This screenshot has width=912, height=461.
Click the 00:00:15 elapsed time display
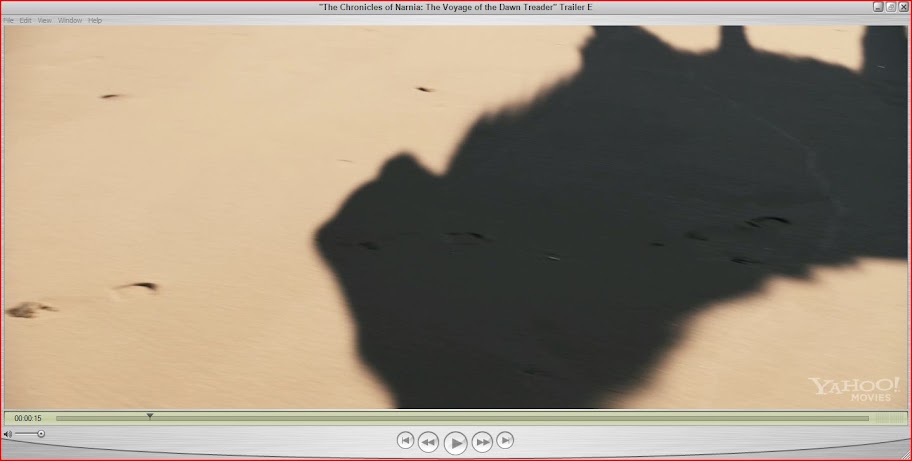[28, 418]
